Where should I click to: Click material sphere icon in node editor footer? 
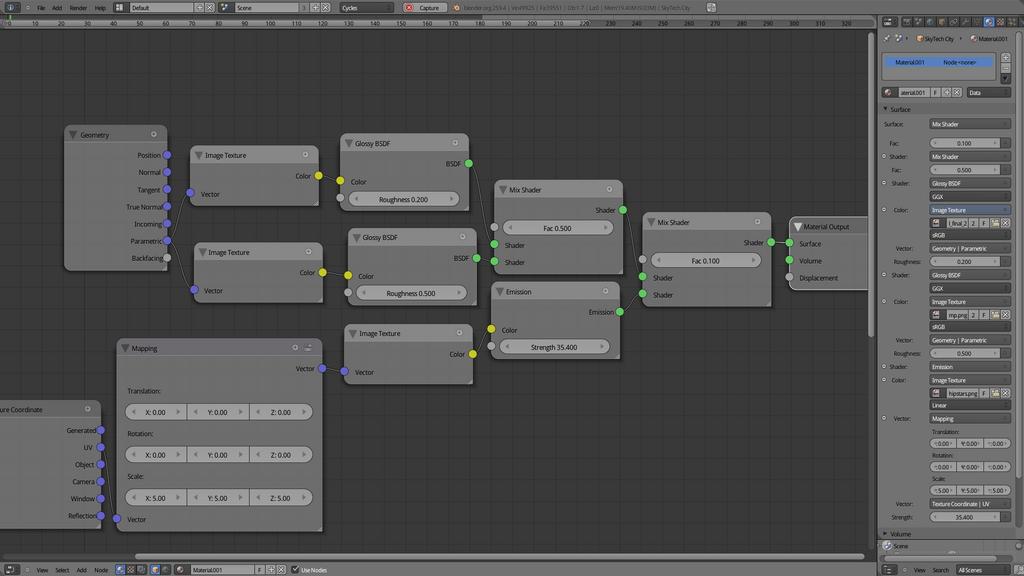coord(180,569)
